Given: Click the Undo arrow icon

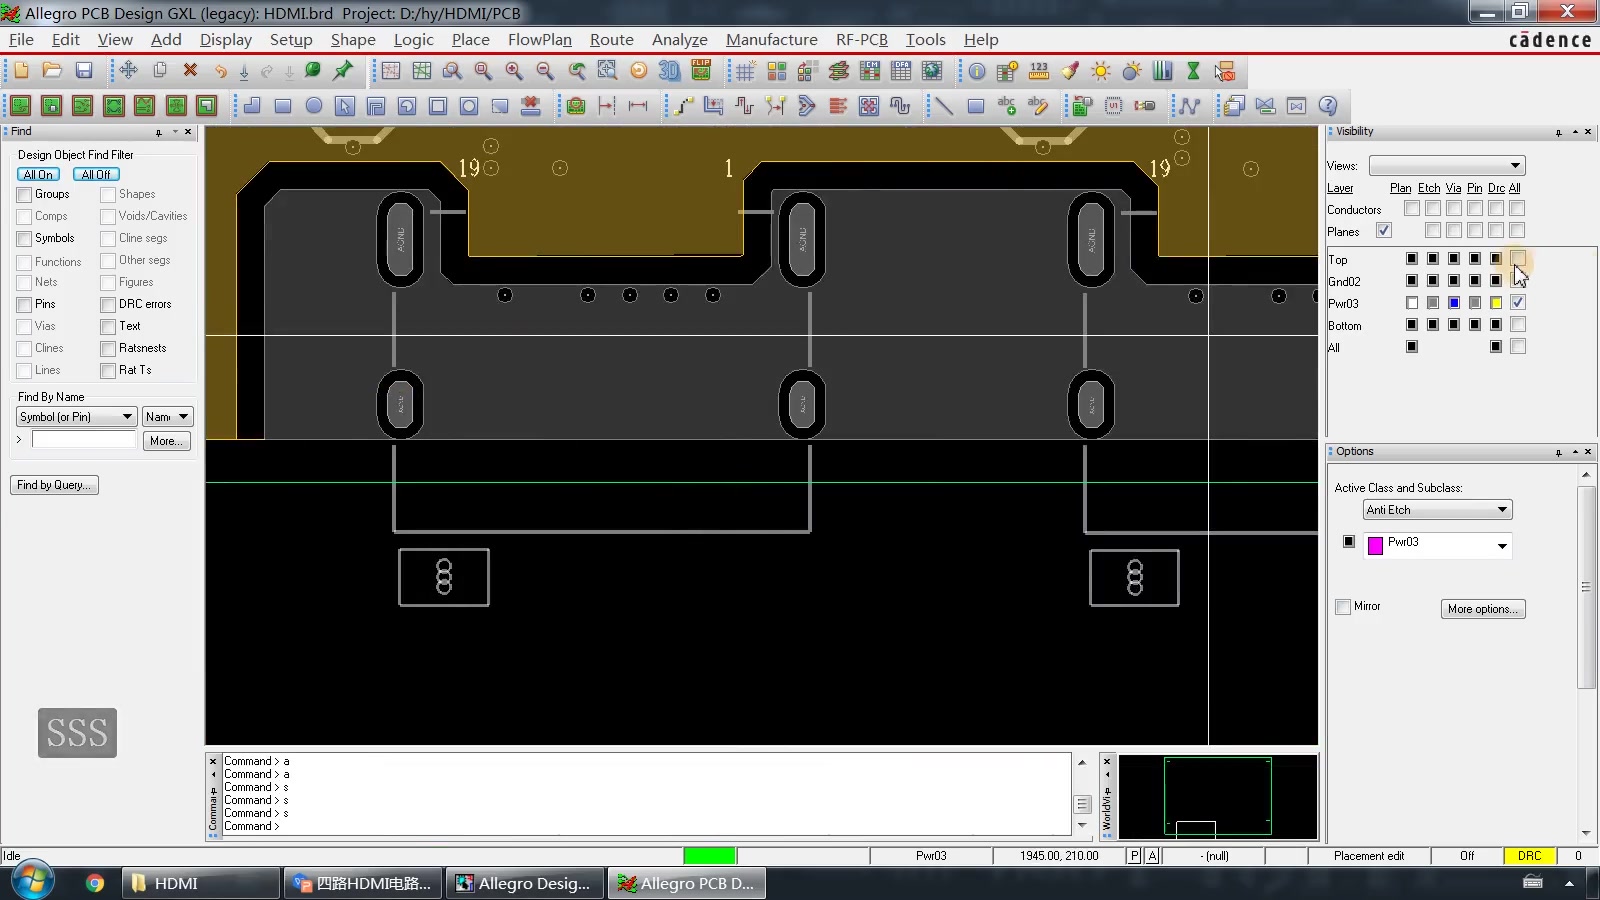Looking at the screenshot, I should click(220, 71).
